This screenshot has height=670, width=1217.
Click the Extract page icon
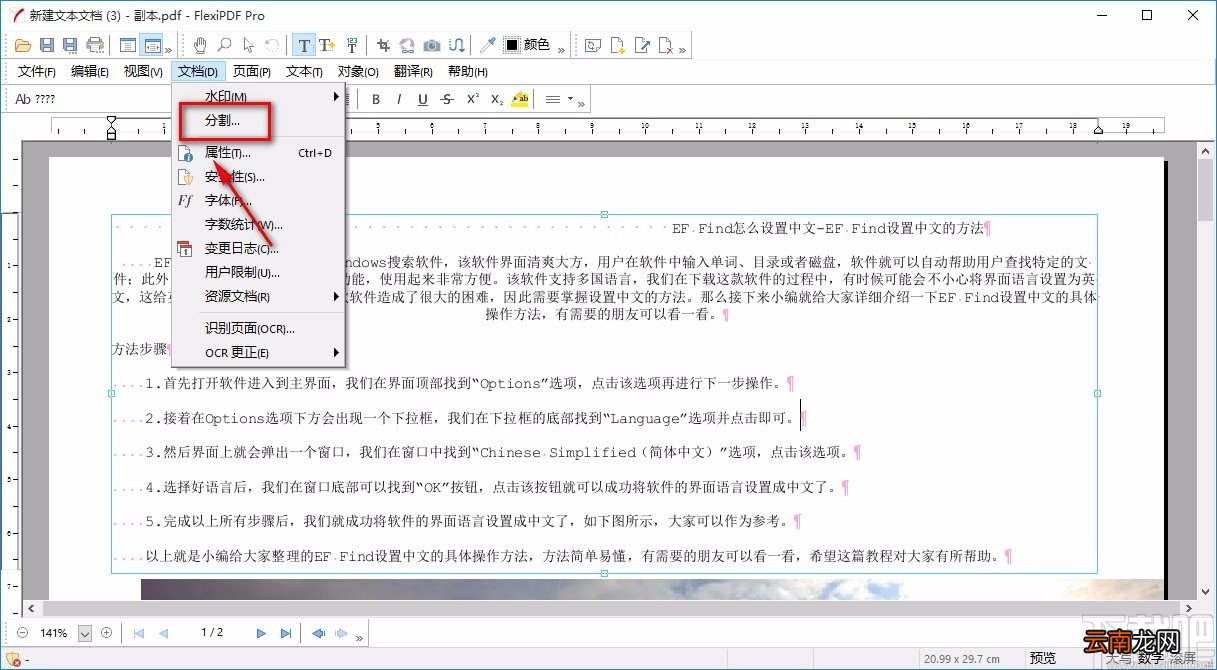click(641, 45)
